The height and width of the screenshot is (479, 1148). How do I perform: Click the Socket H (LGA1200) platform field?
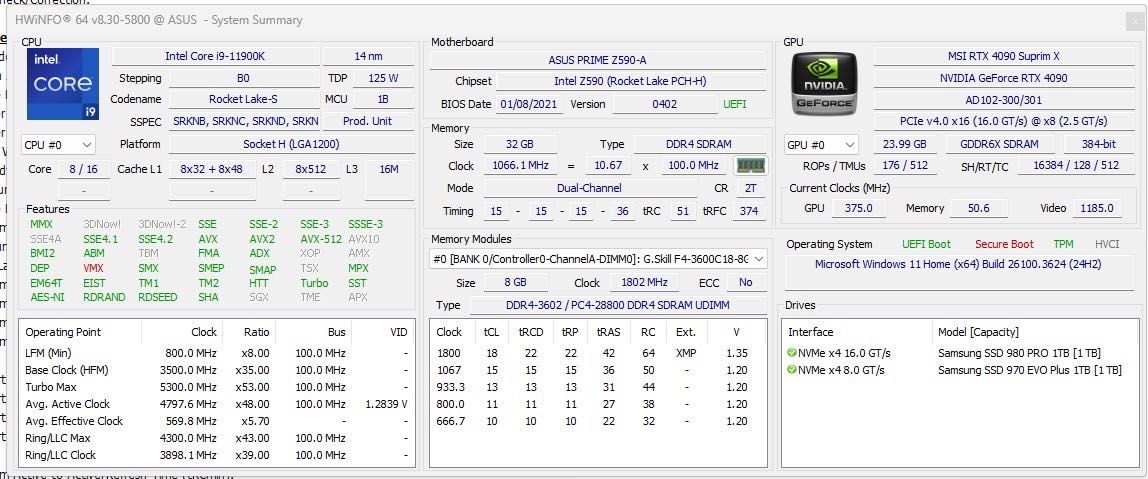(291, 144)
